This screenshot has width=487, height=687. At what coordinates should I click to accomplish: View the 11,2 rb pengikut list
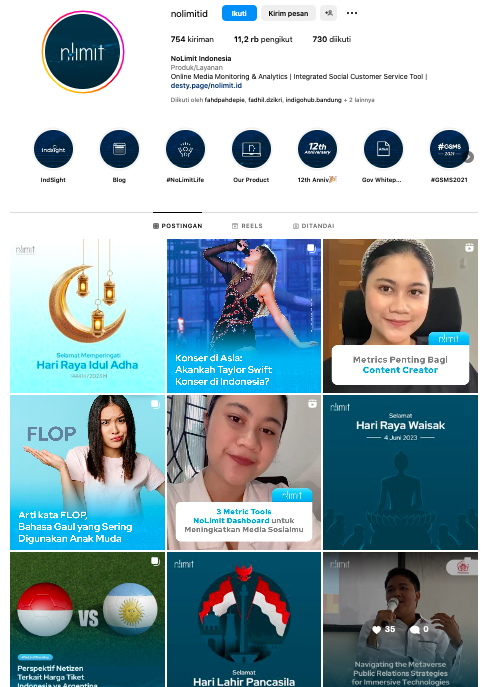click(263, 39)
